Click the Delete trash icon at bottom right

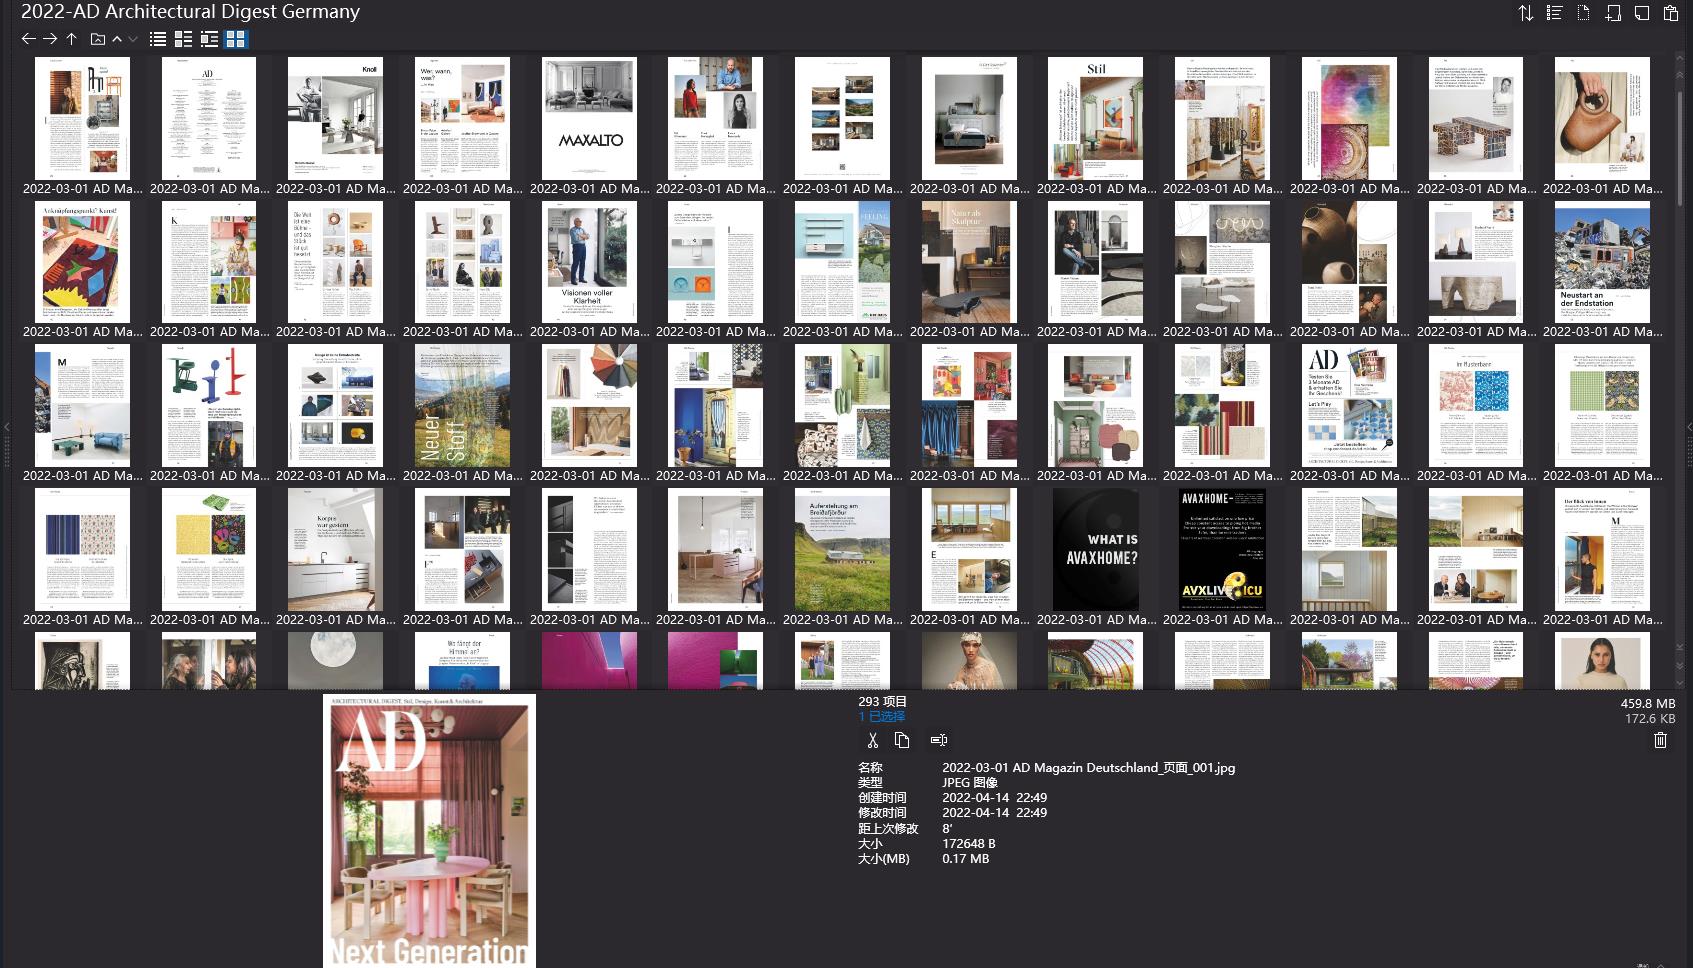[x=1660, y=740]
